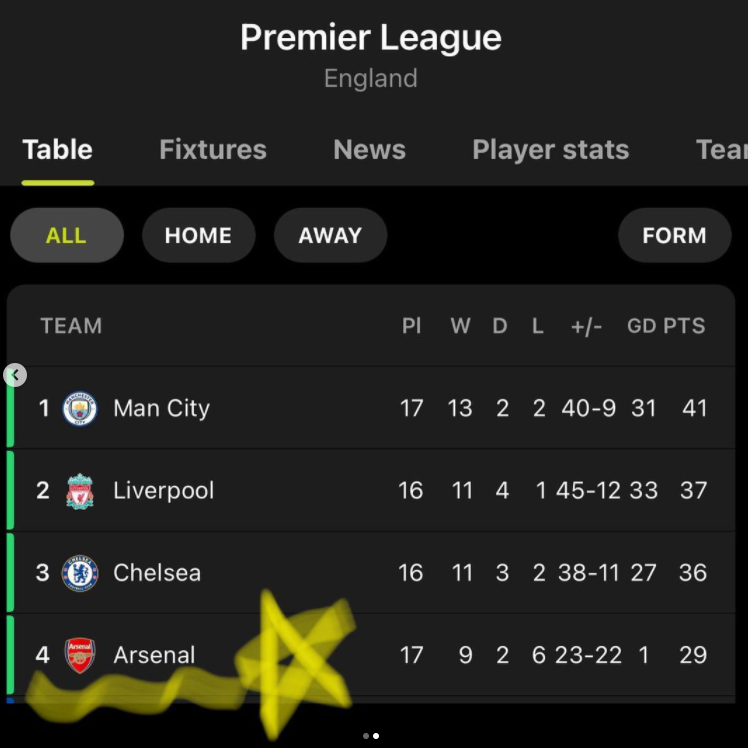748x748 pixels.
Task: Click the Chelsea club crest
Action: click(80, 573)
